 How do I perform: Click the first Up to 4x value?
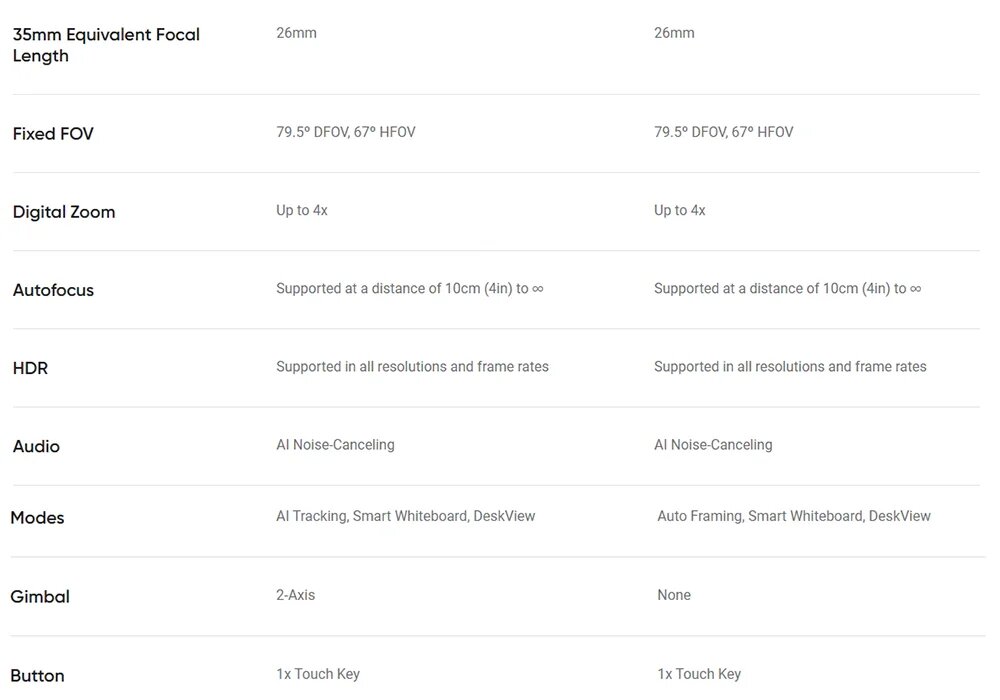[x=301, y=210]
